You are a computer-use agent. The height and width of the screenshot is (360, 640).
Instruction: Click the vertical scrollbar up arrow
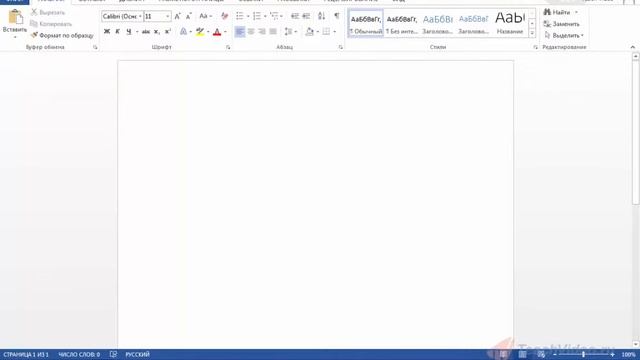click(x=636, y=57)
